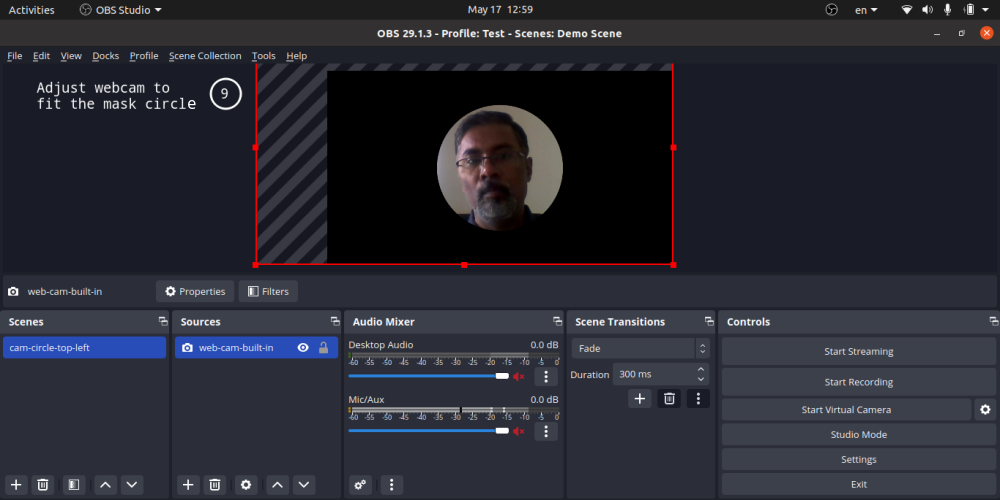
Task: Float the Scene Transitions dock icon
Action: (x=709, y=321)
